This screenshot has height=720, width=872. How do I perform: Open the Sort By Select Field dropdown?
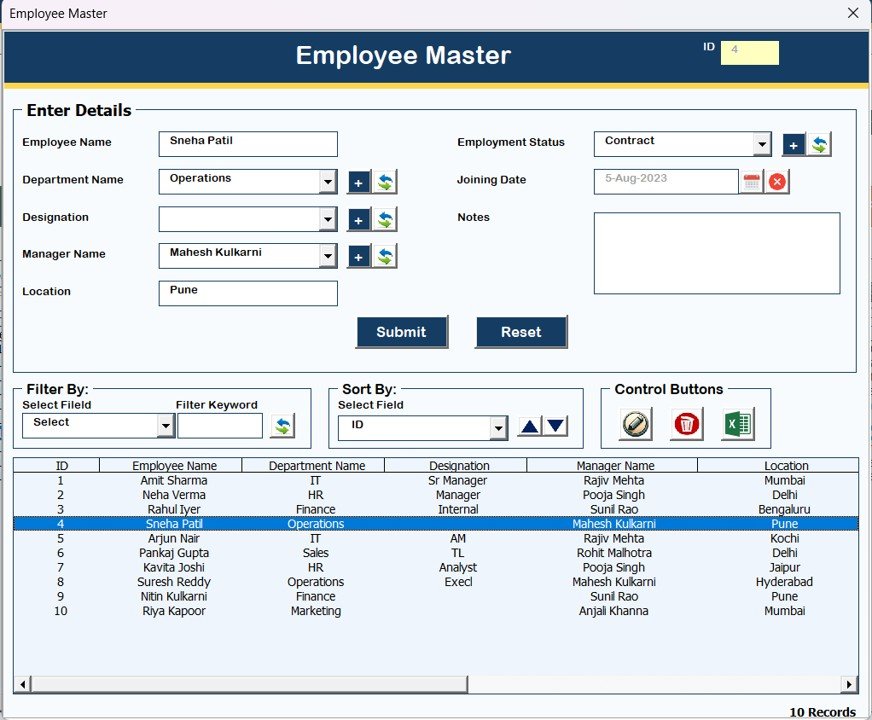pyautogui.click(x=499, y=427)
